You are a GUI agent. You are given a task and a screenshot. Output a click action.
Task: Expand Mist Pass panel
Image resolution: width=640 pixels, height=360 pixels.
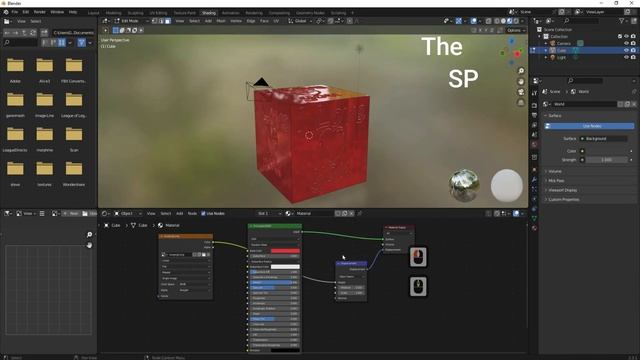[556, 180]
